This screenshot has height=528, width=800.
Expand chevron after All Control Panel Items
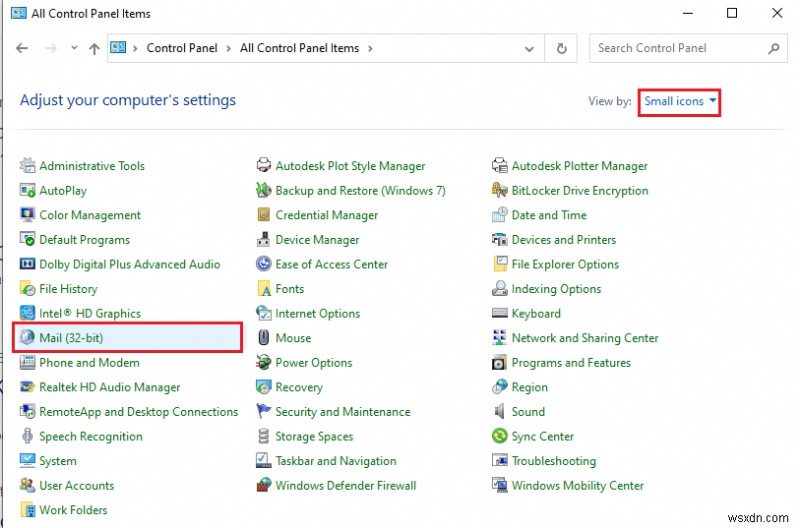click(370, 48)
